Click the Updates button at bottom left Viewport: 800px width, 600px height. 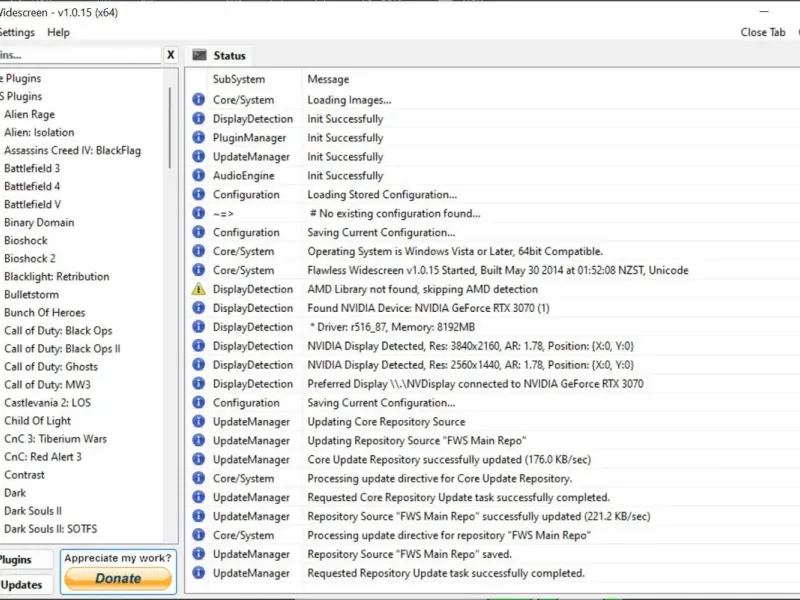(x=24, y=585)
